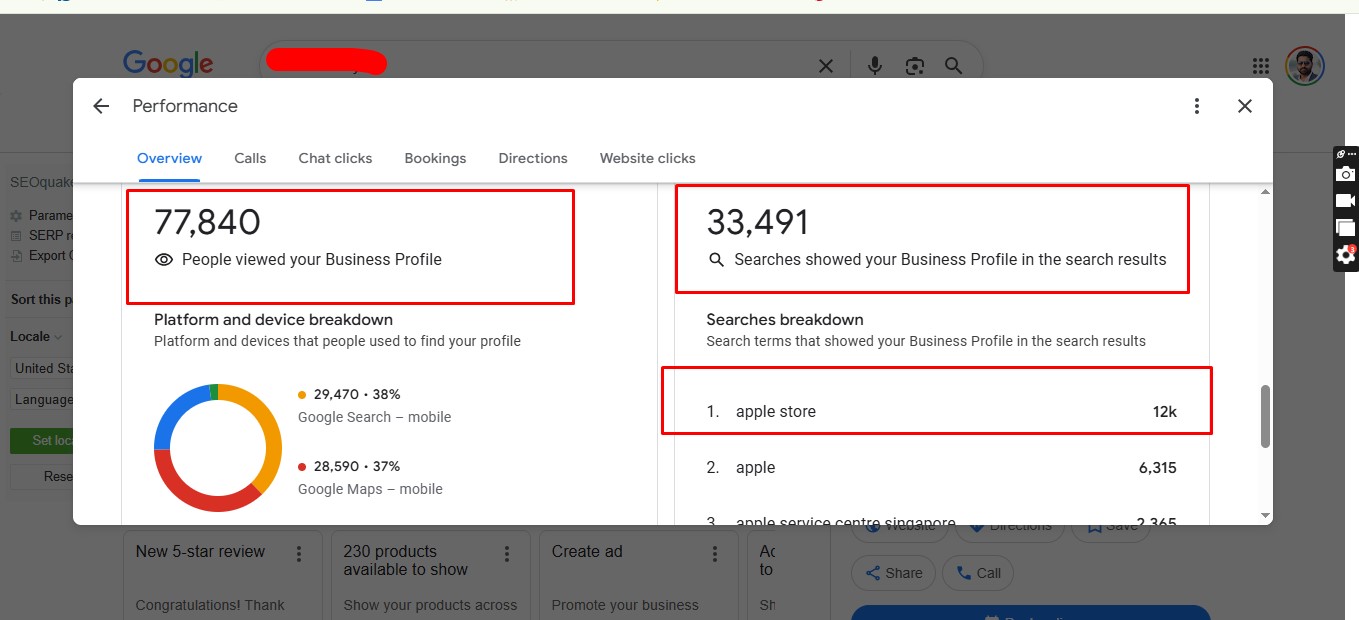Open the New 5-star review card menu
The height and width of the screenshot is (620, 1359).
pyautogui.click(x=299, y=553)
